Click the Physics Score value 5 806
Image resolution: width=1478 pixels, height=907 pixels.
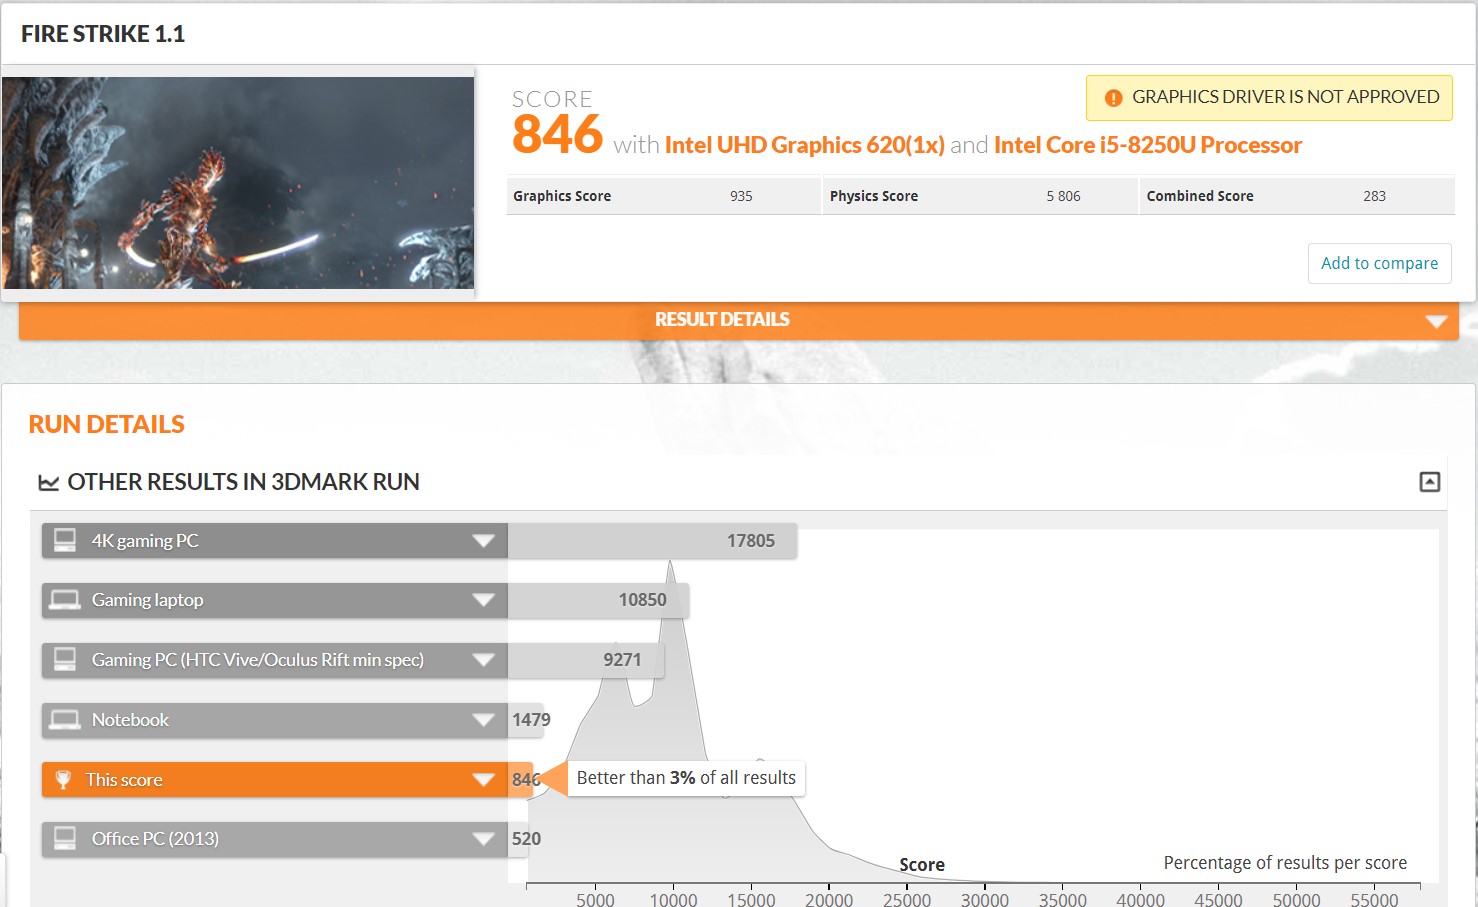[1063, 196]
